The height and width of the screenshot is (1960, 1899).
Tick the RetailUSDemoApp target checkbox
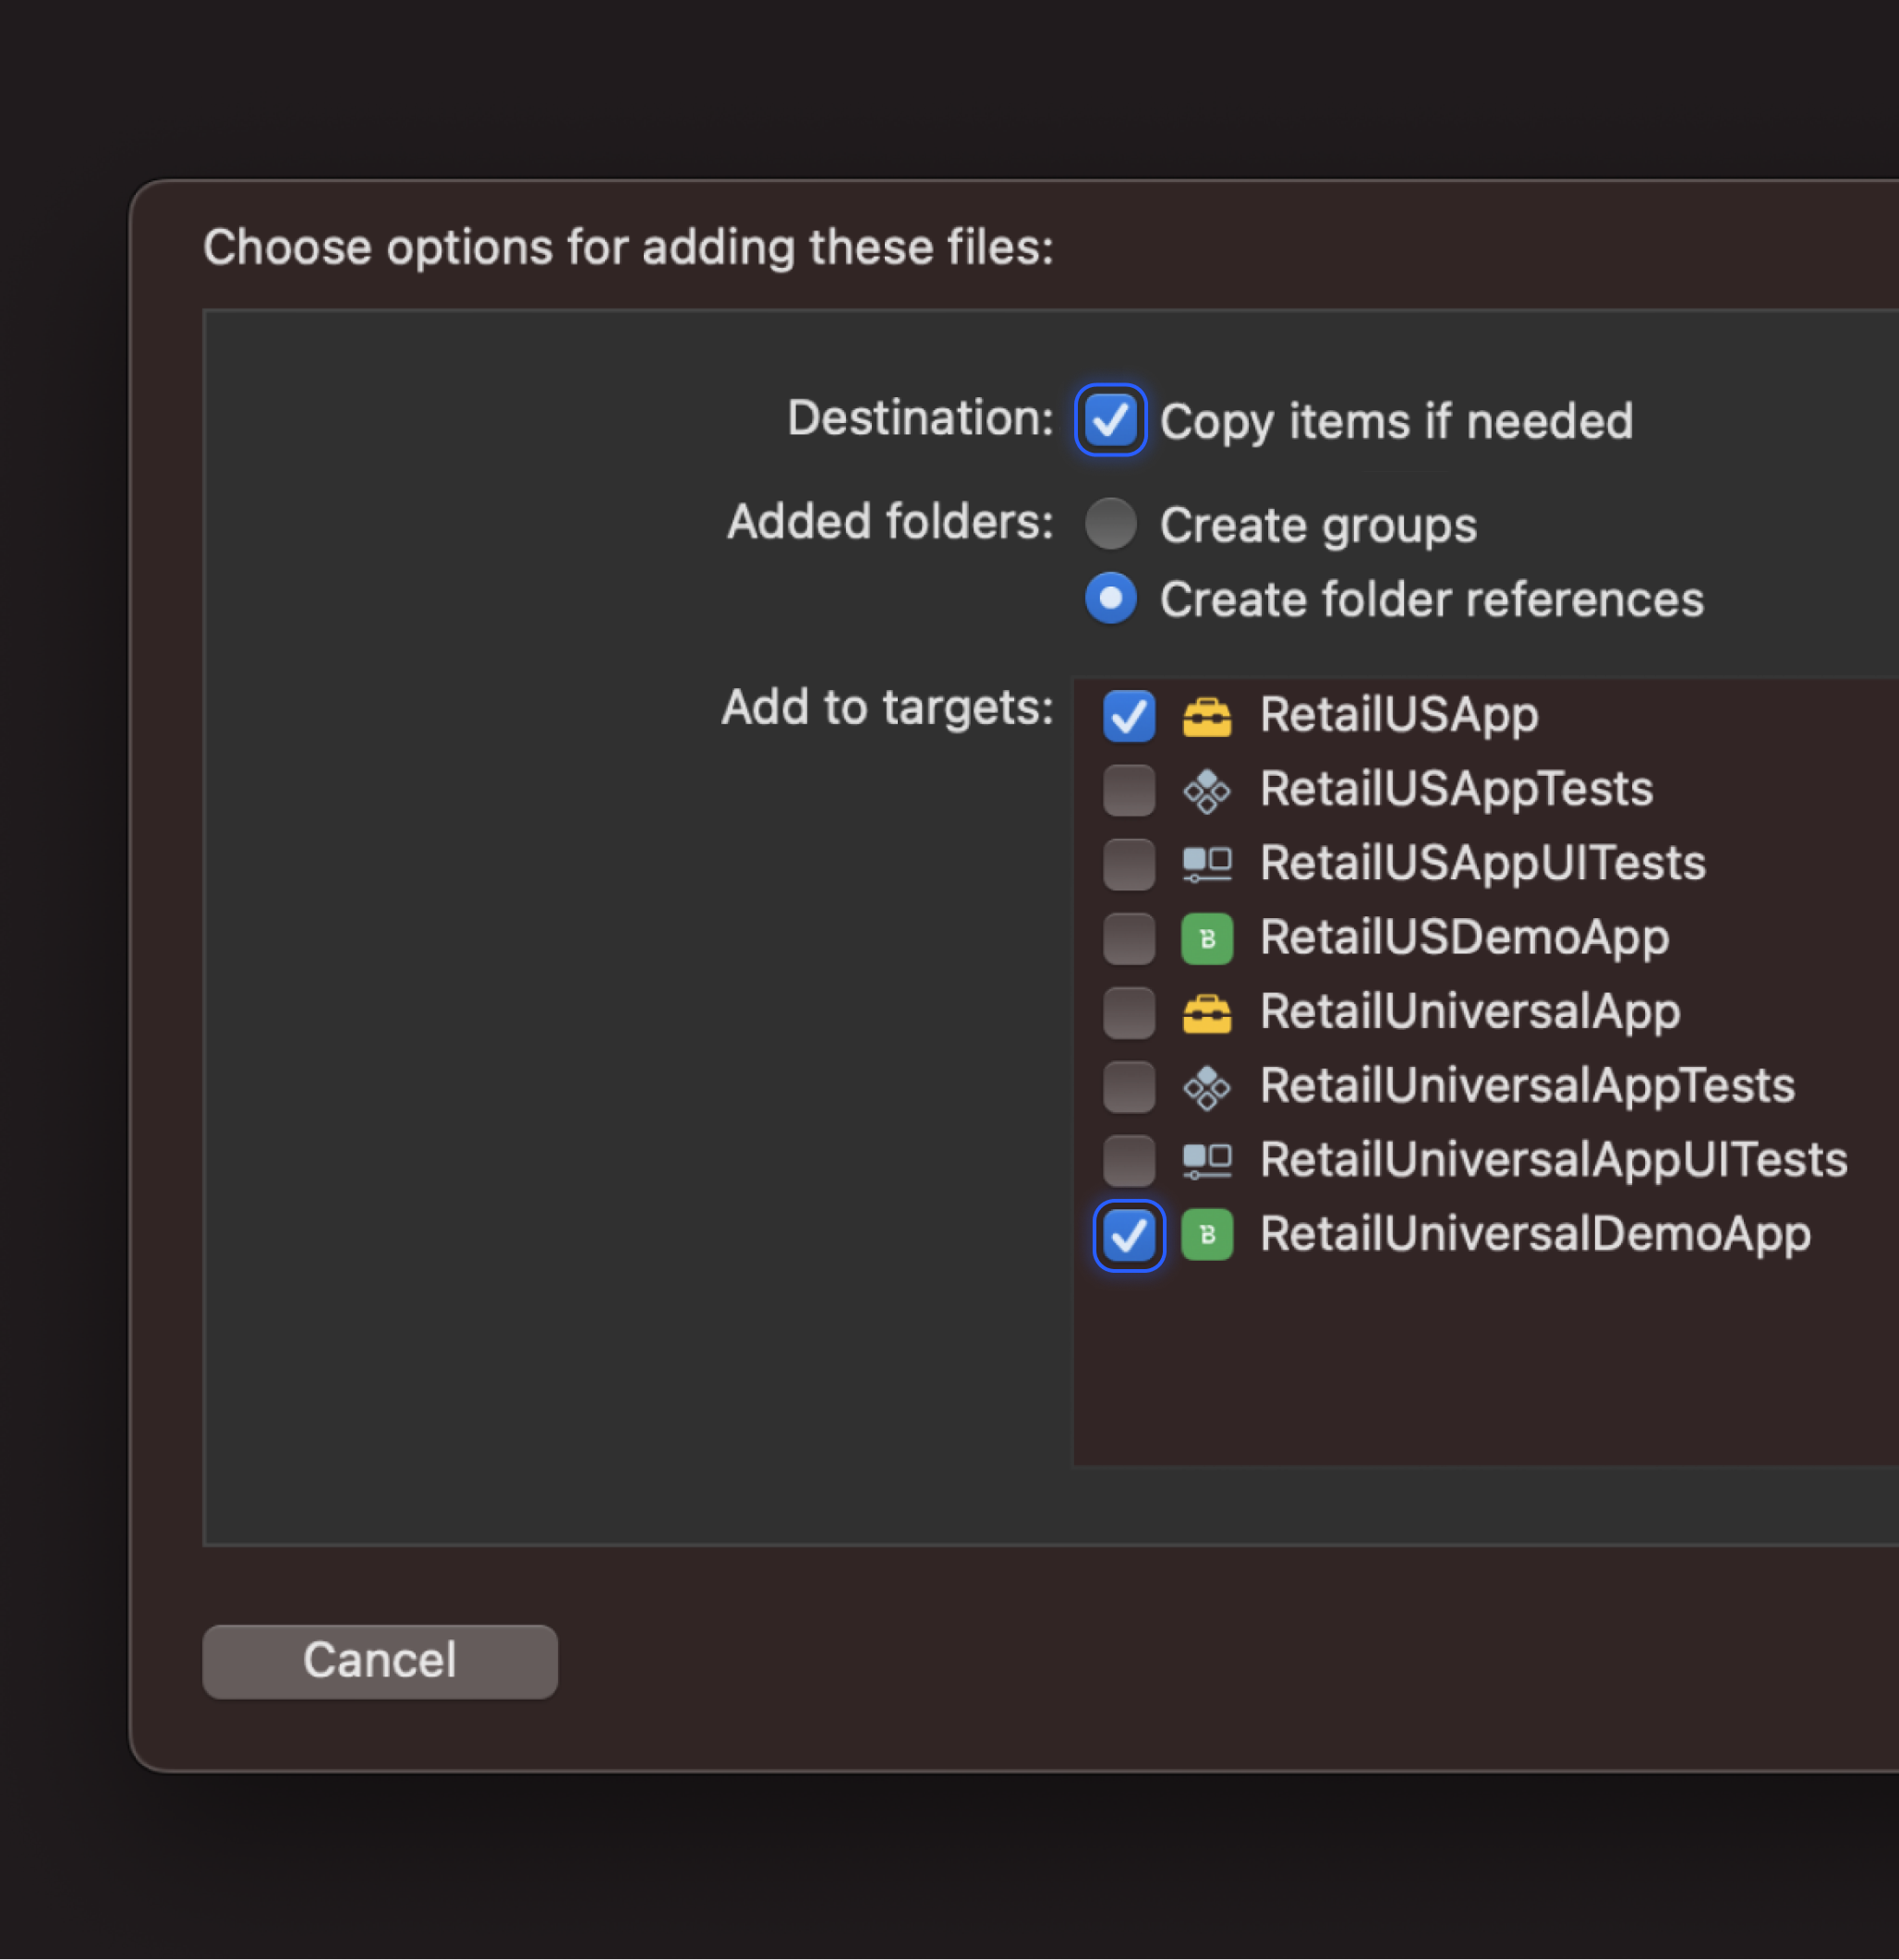pos(1128,938)
